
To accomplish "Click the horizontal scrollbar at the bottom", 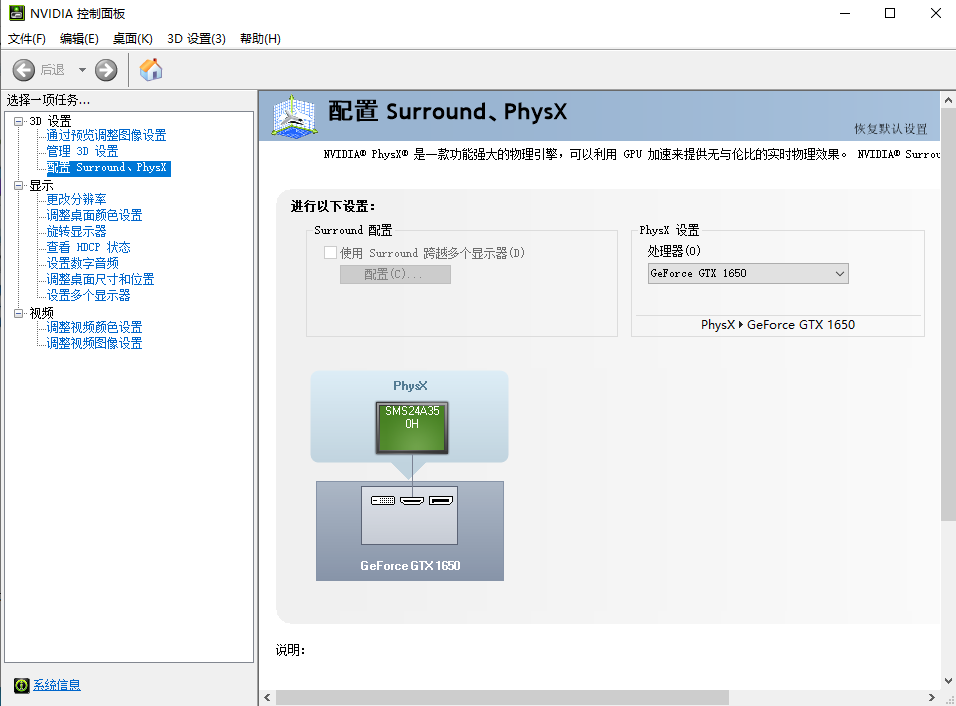I will pos(500,697).
